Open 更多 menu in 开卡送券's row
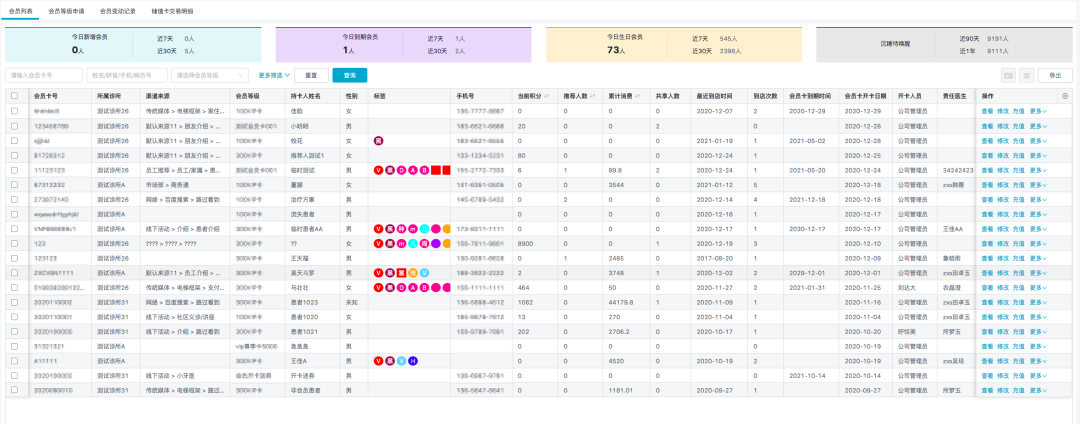 pos(1038,376)
